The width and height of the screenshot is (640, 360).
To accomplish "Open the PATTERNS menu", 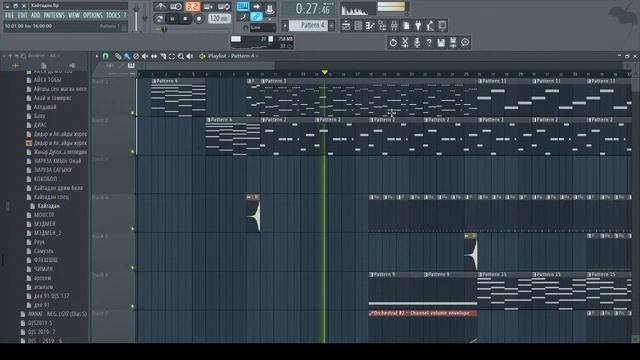I will tap(54, 15).
